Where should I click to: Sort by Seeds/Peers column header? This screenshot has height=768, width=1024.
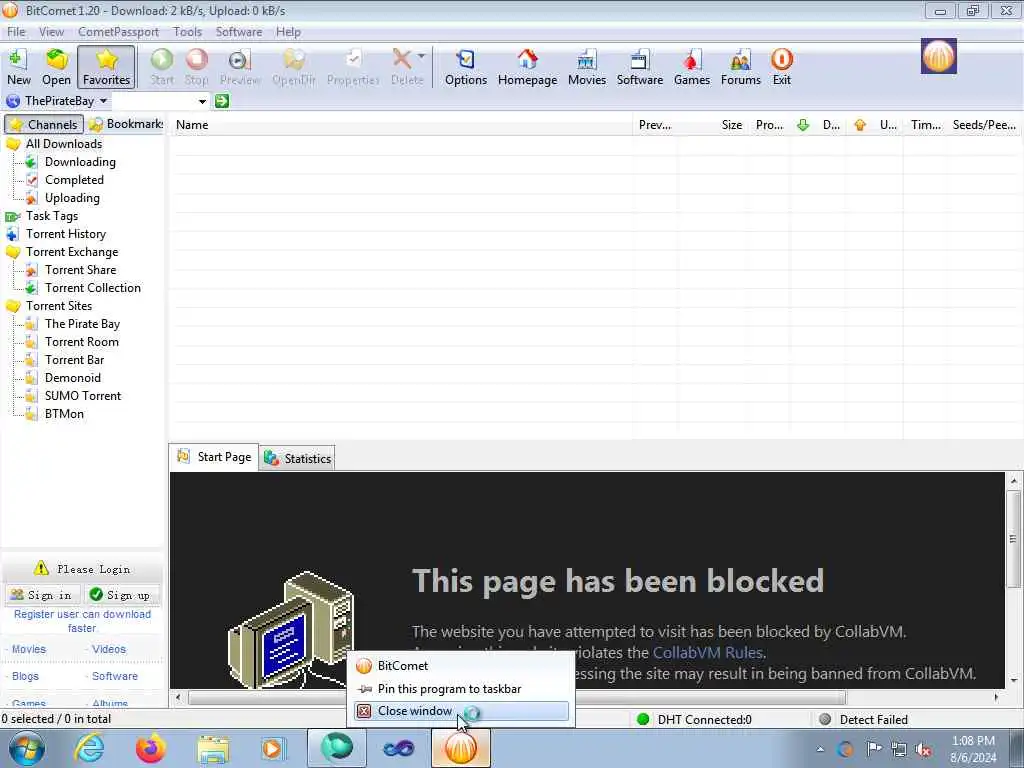pos(984,125)
